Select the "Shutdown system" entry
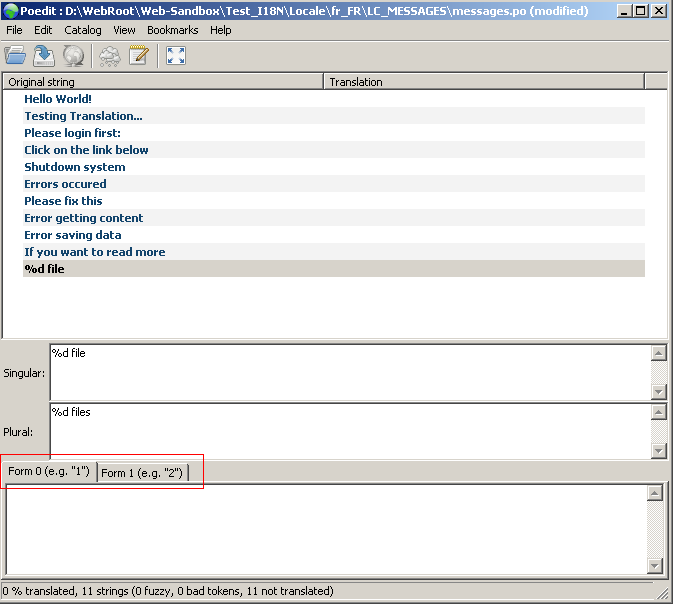This screenshot has height=605, width=673. pos(75,167)
